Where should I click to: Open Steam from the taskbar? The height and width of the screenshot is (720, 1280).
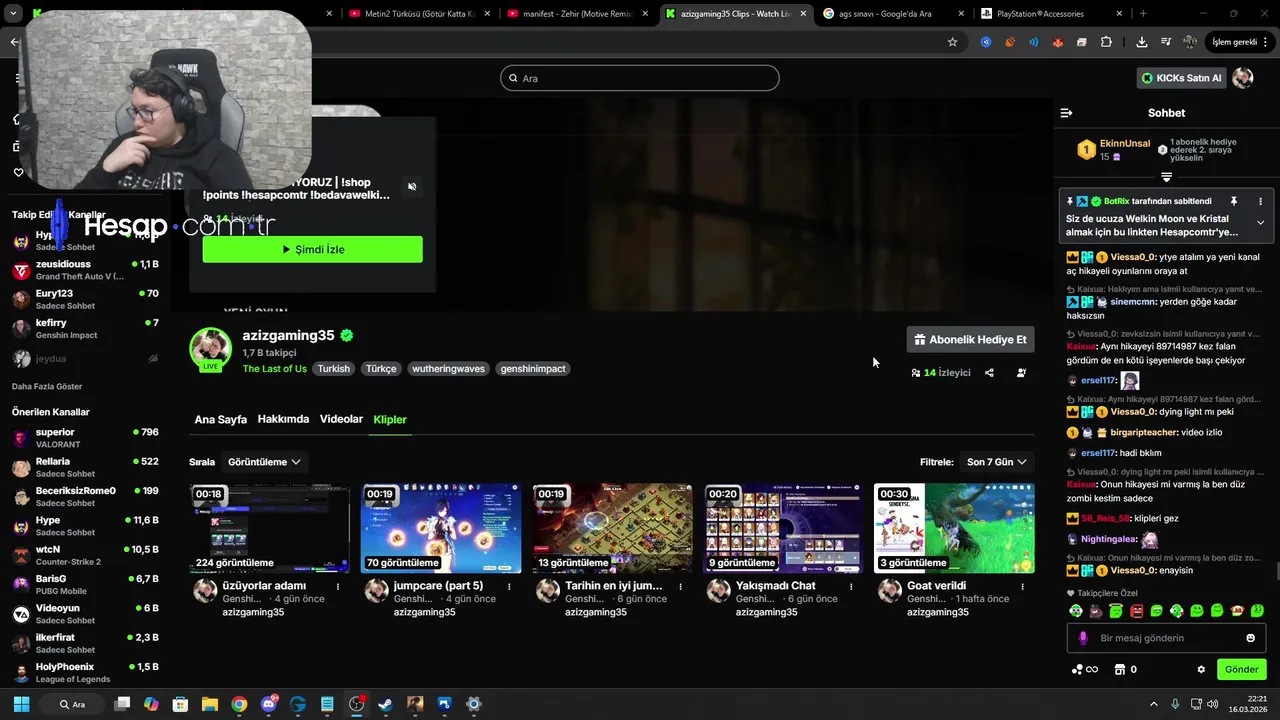click(x=385, y=704)
